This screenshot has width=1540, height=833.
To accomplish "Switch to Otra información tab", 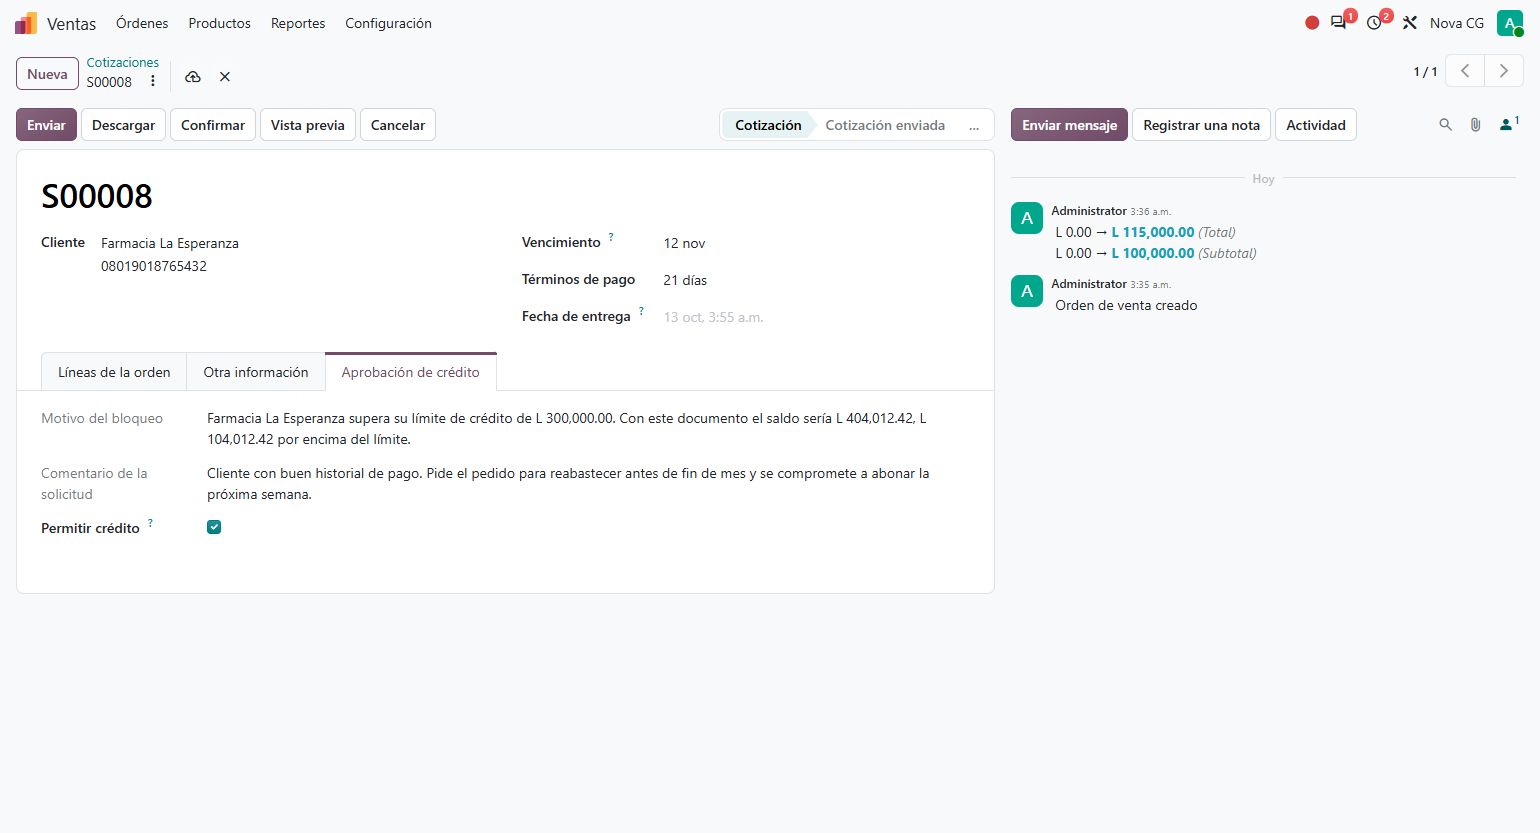I will pyautogui.click(x=256, y=372).
